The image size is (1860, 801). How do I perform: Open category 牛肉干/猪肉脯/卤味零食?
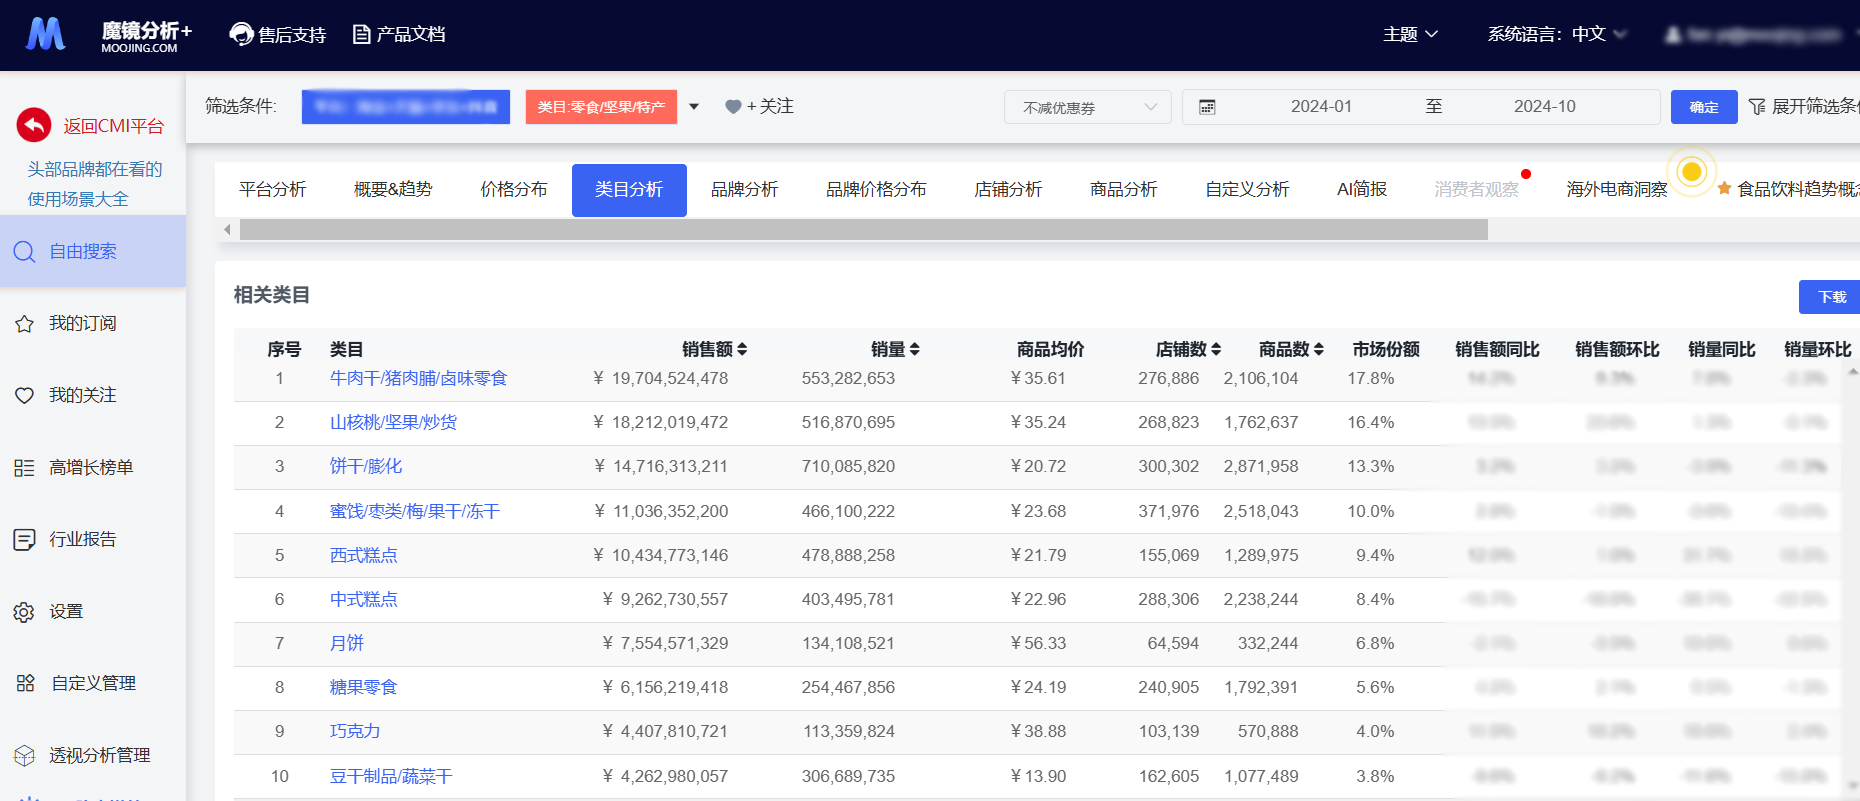[x=419, y=378]
